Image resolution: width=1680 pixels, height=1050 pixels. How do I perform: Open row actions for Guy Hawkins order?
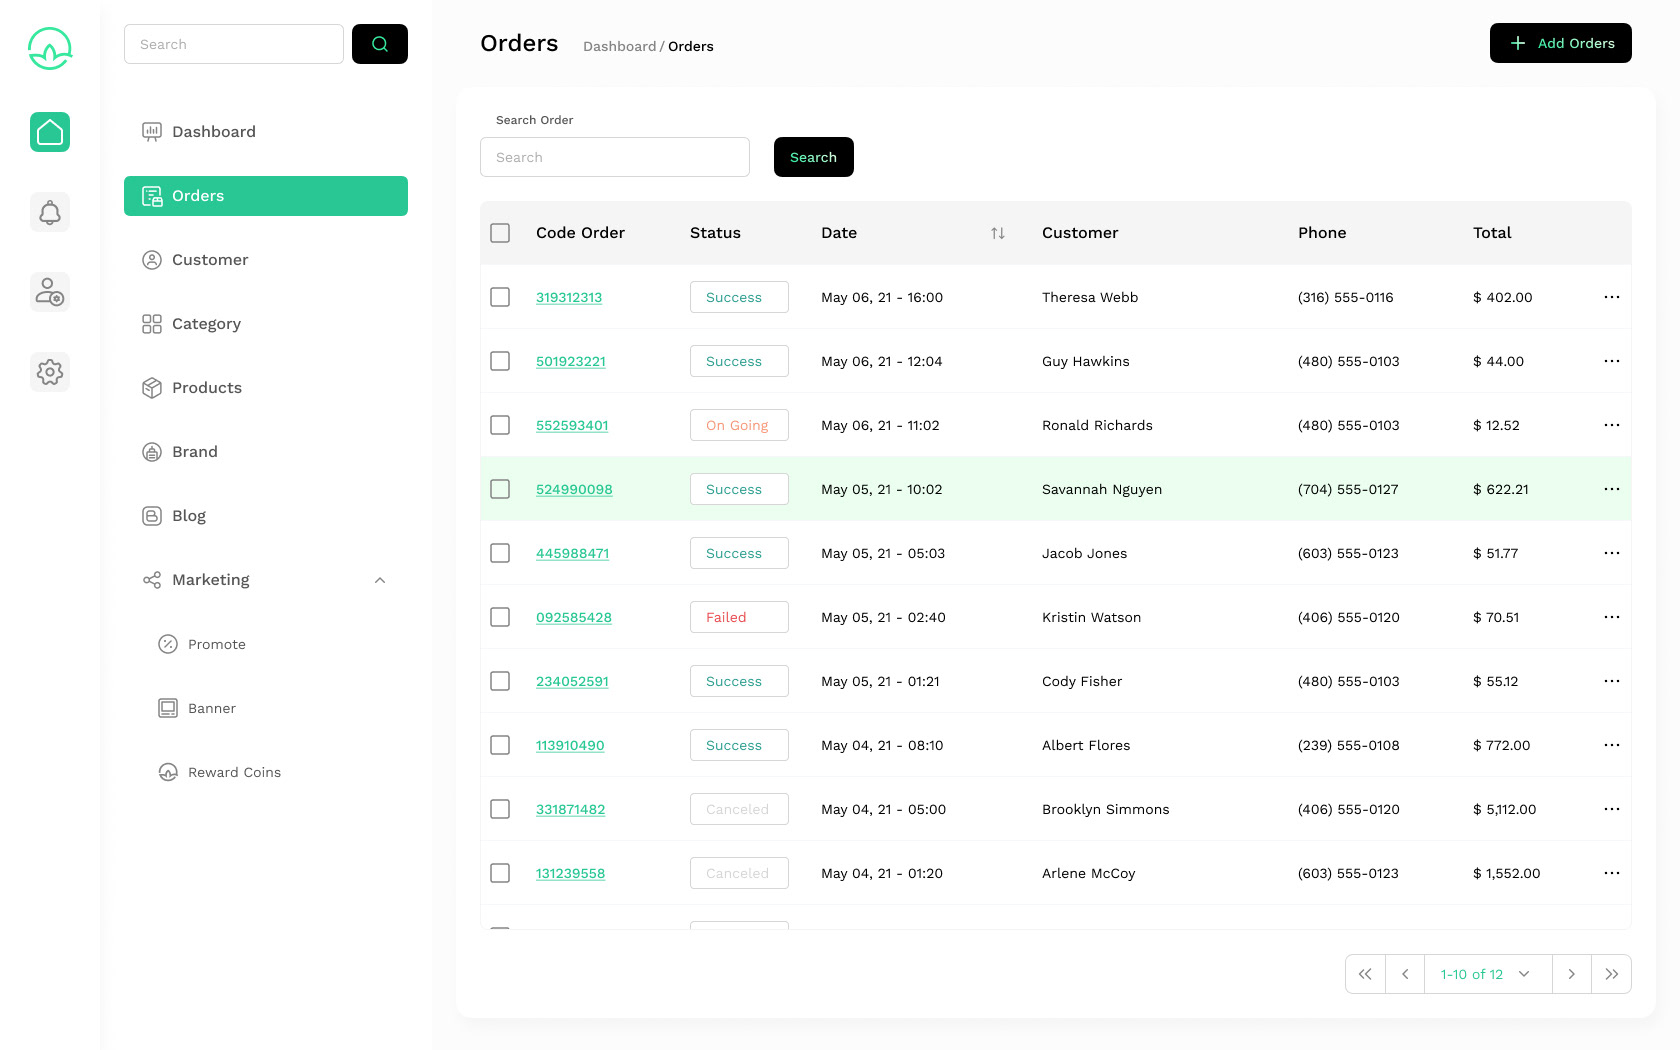(1612, 361)
